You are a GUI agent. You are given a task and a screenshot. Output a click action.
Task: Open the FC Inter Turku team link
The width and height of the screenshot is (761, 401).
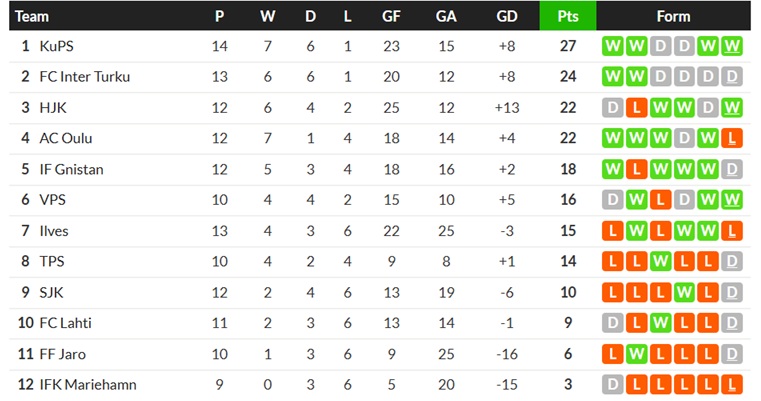pos(84,77)
